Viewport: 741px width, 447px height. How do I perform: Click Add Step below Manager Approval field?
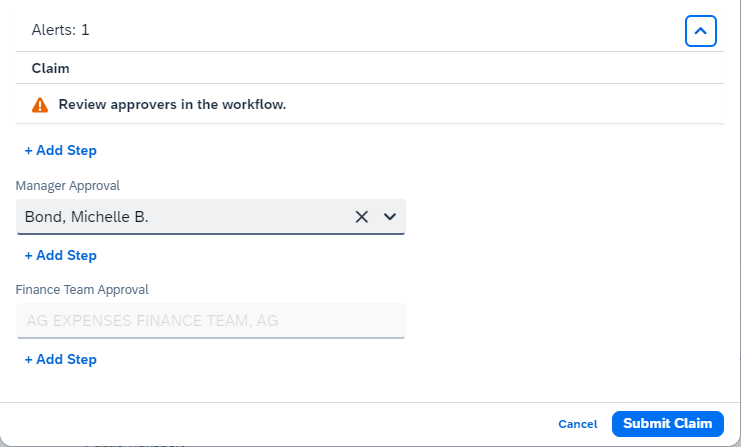coord(60,256)
